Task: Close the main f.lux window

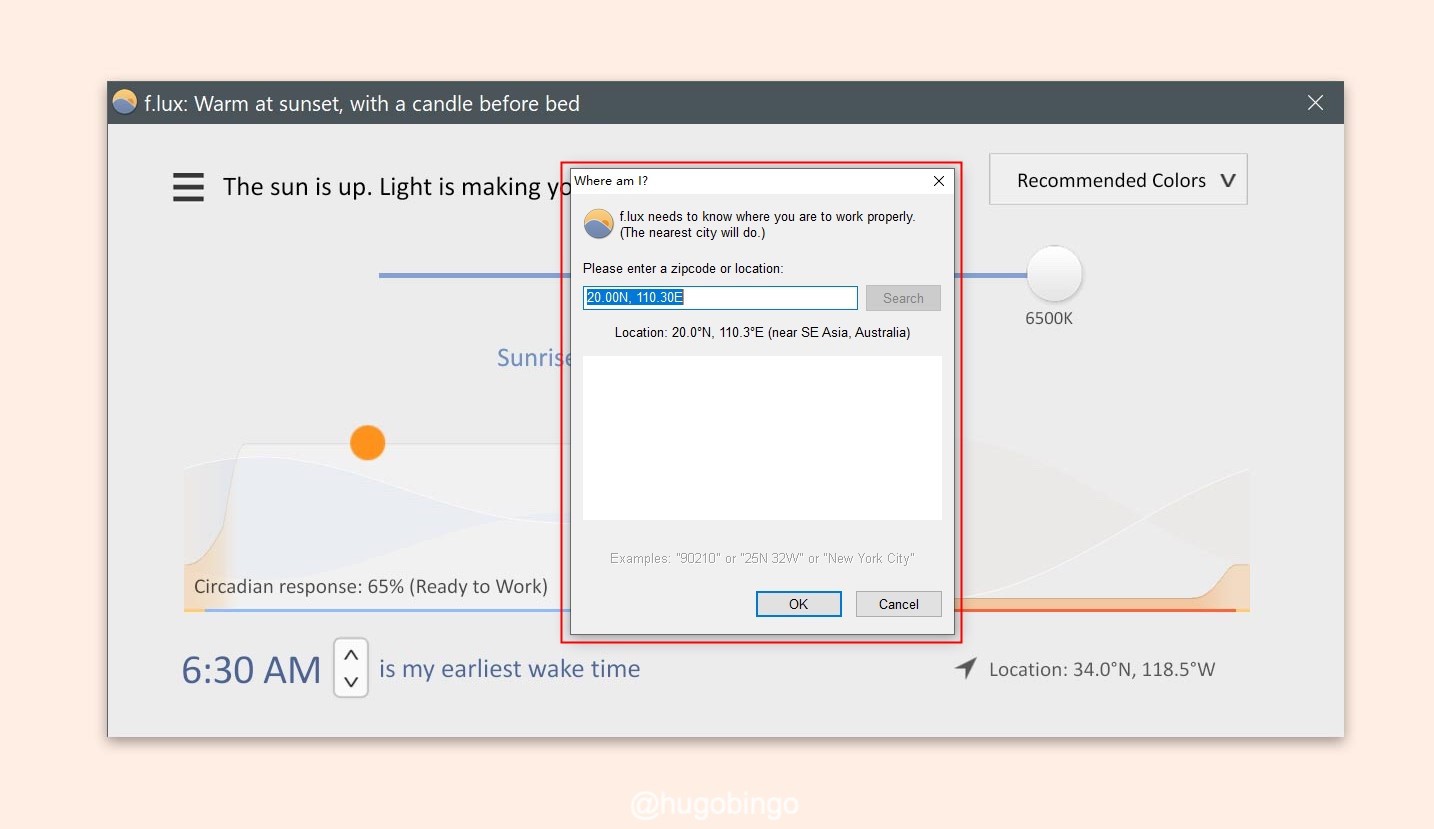Action: tap(1315, 103)
